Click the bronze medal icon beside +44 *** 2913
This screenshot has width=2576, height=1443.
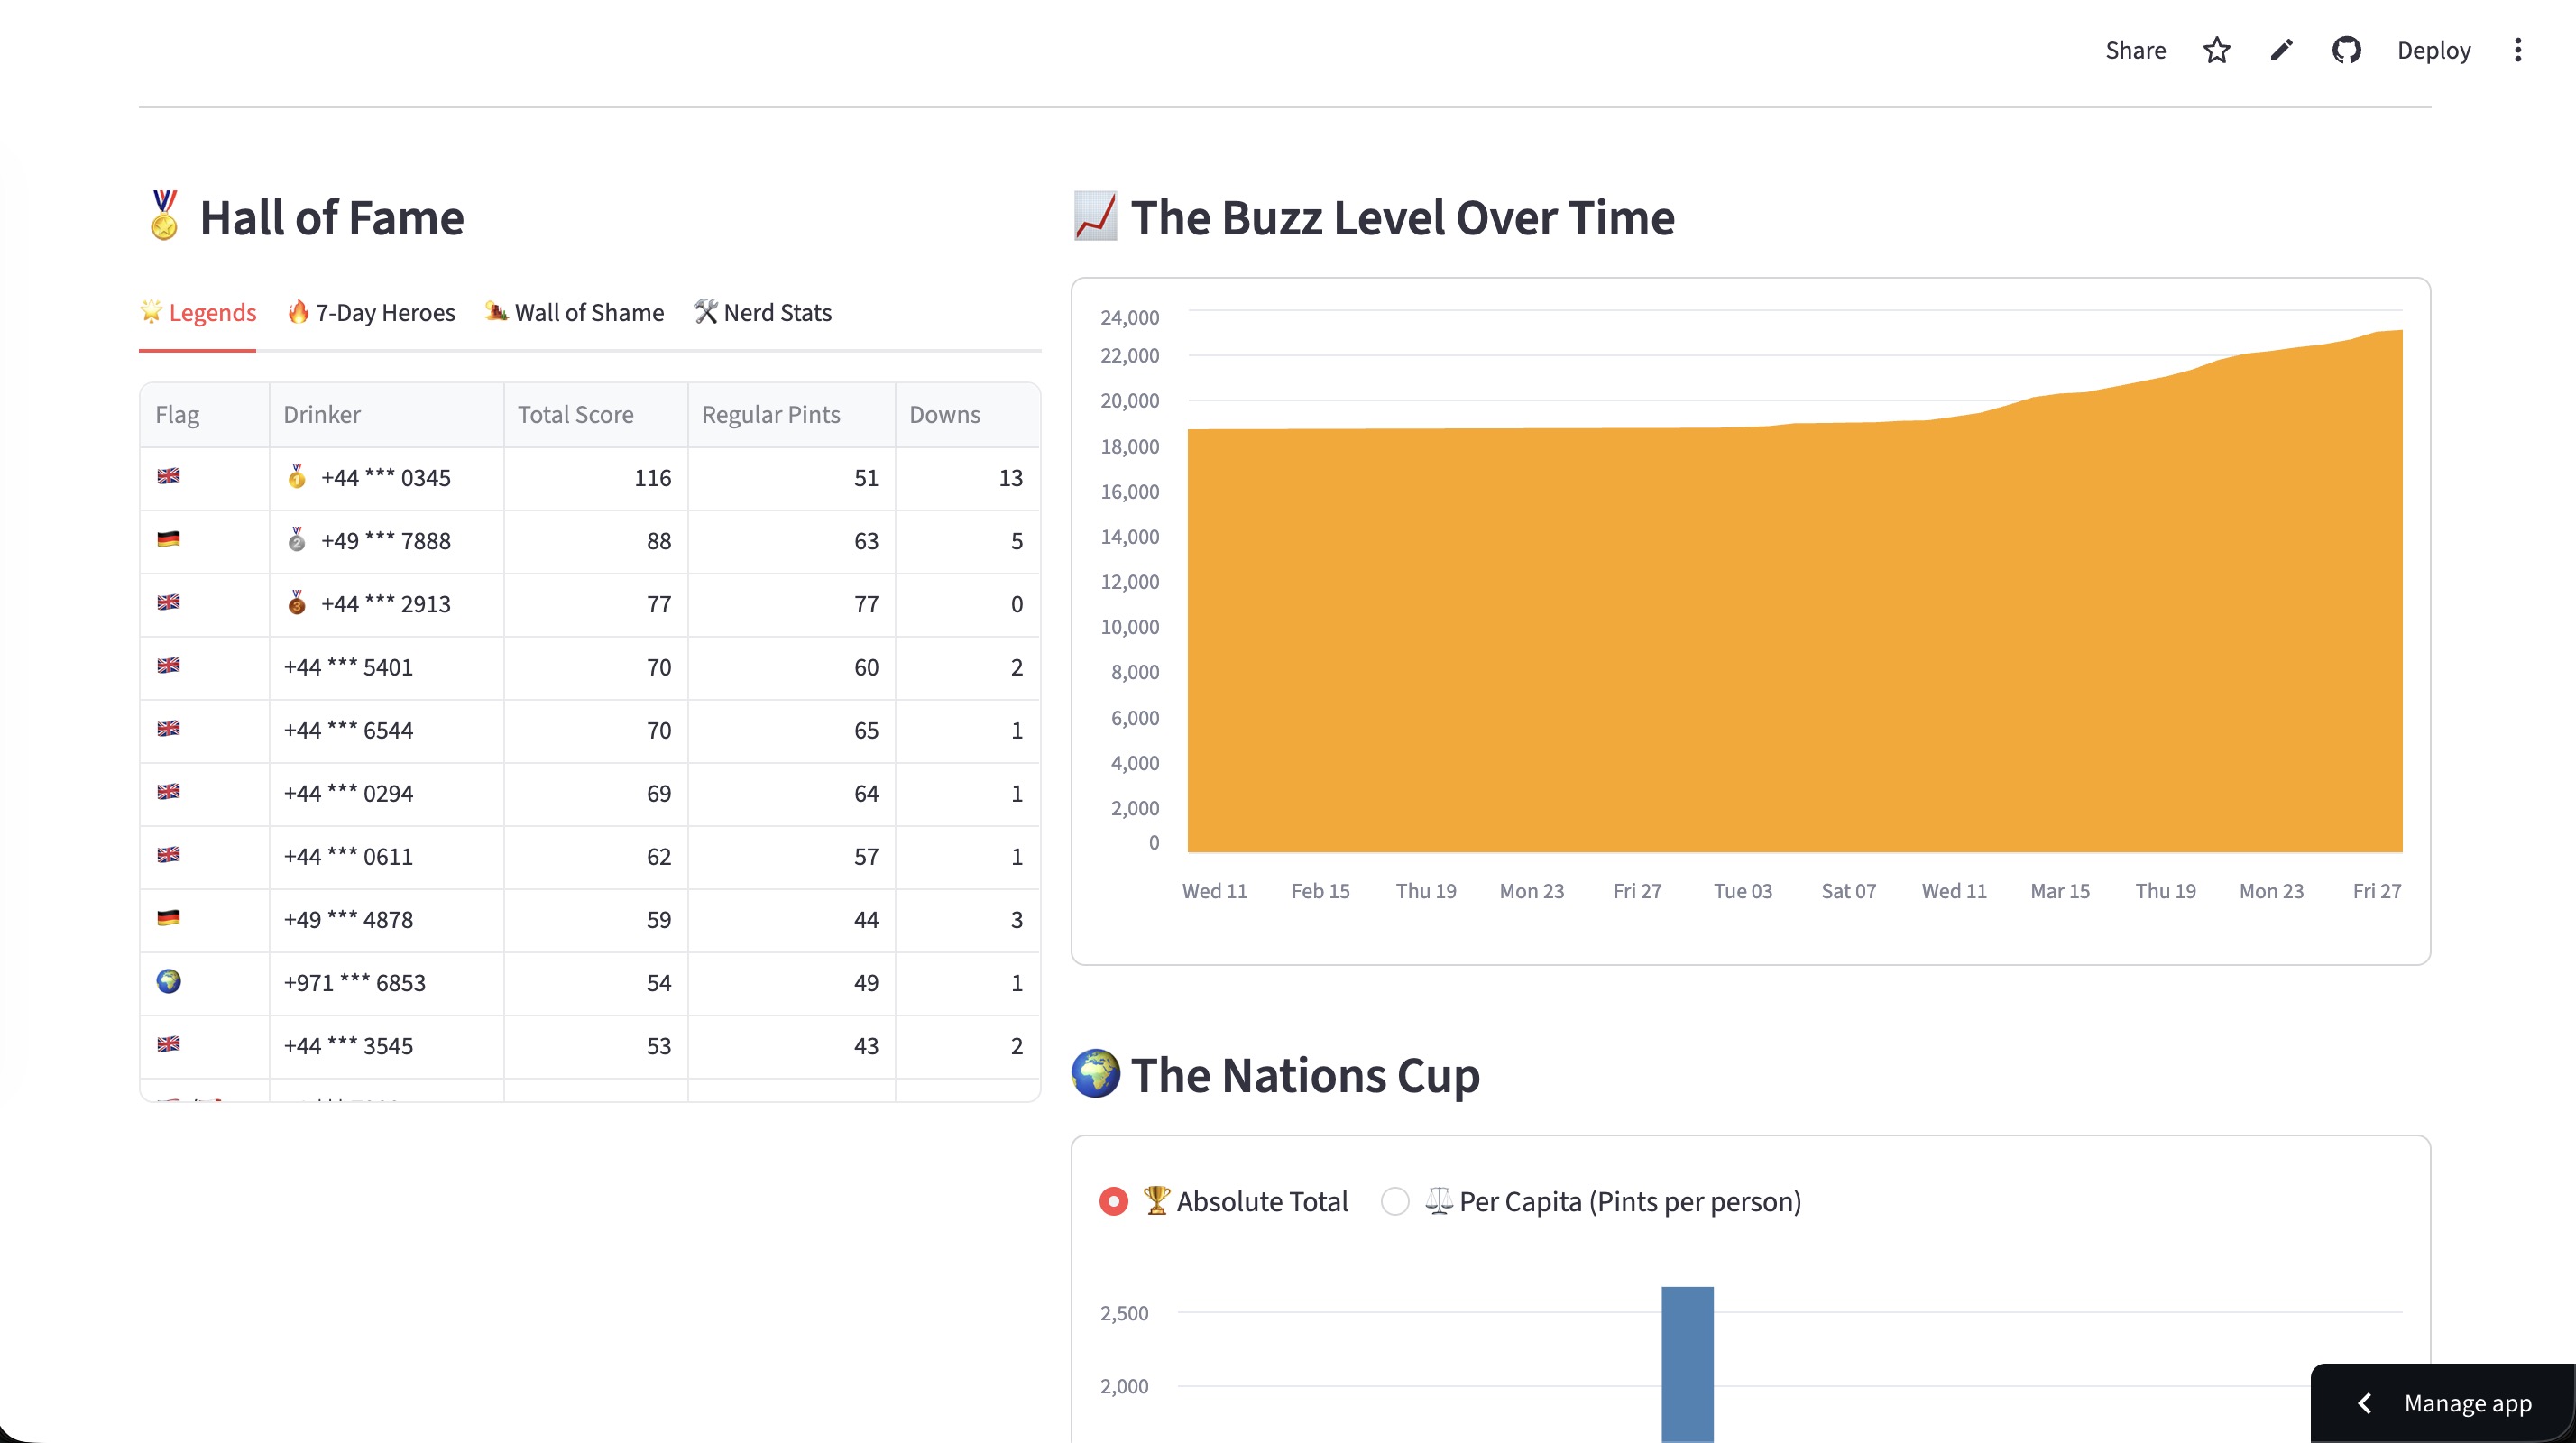[x=297, y=603]
